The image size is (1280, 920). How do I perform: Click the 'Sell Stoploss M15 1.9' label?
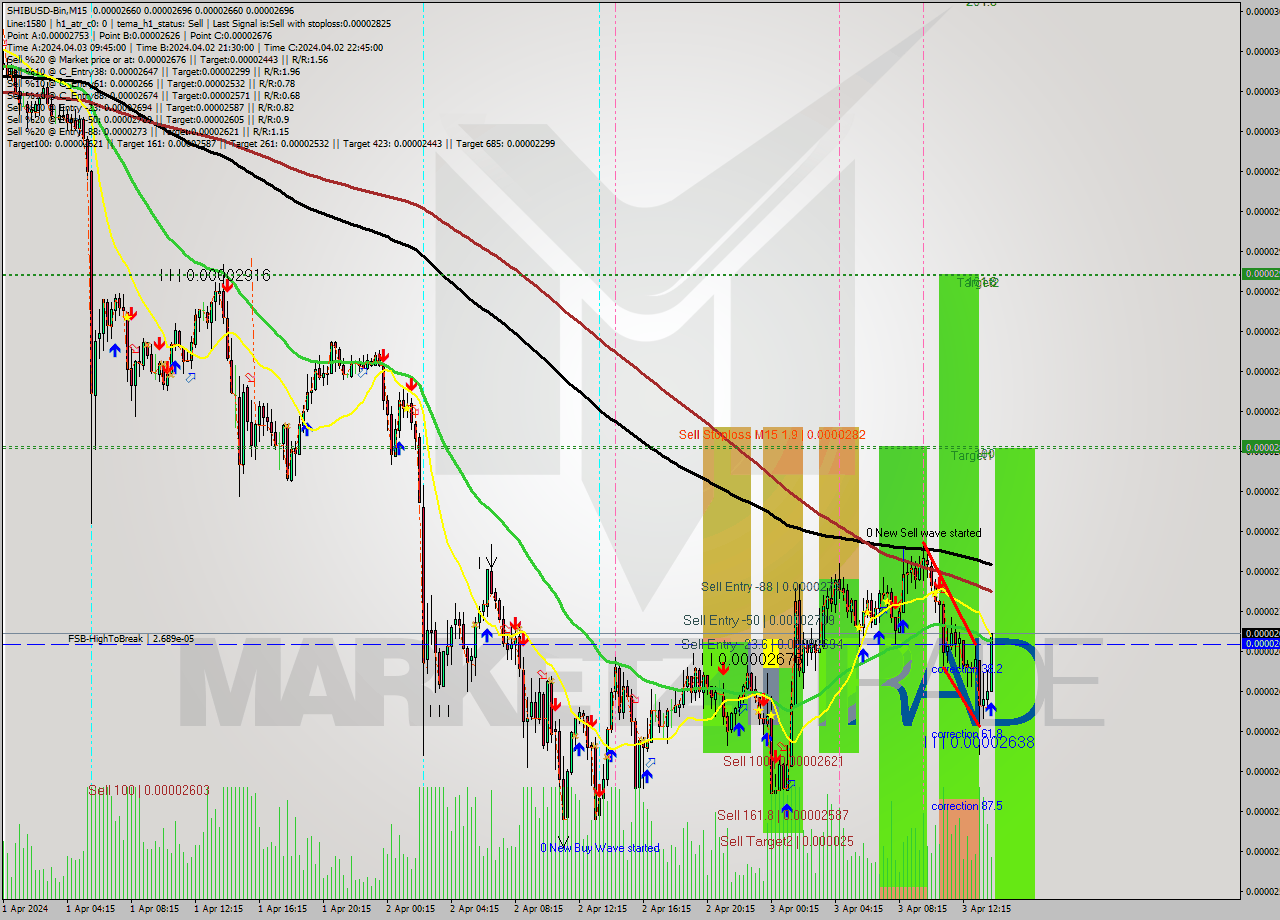point(772,434)
